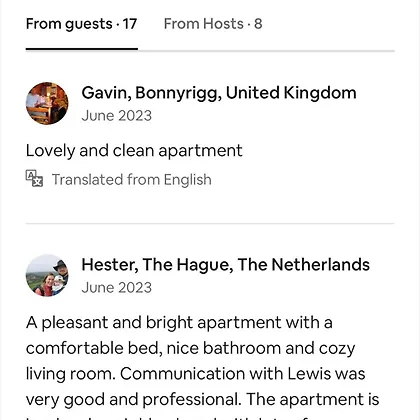The image size is (420, 420).
Task: Click the guest review count 17
Action: click(130, 24)
